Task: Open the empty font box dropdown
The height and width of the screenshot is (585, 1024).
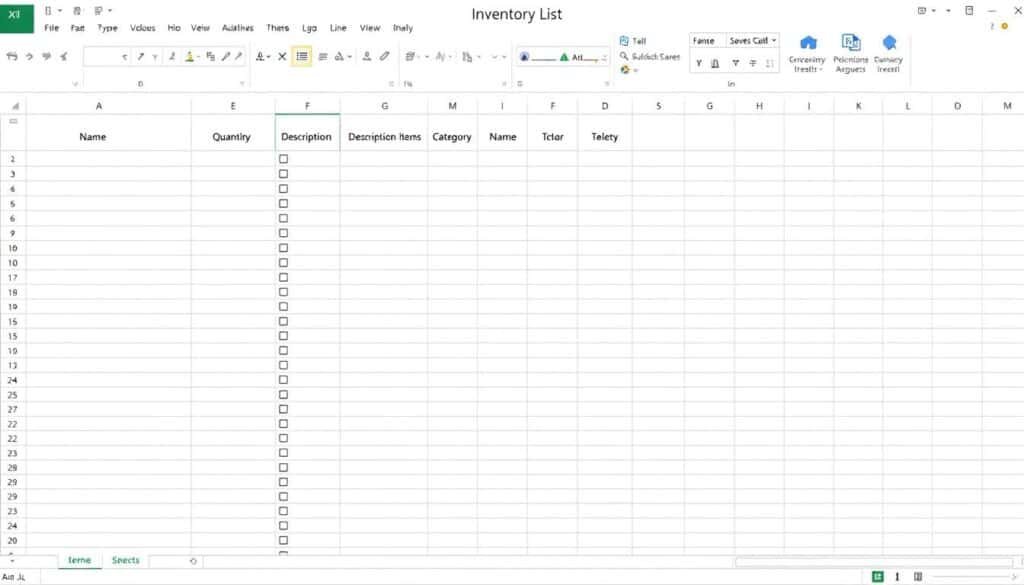Action: pos(124,57)
